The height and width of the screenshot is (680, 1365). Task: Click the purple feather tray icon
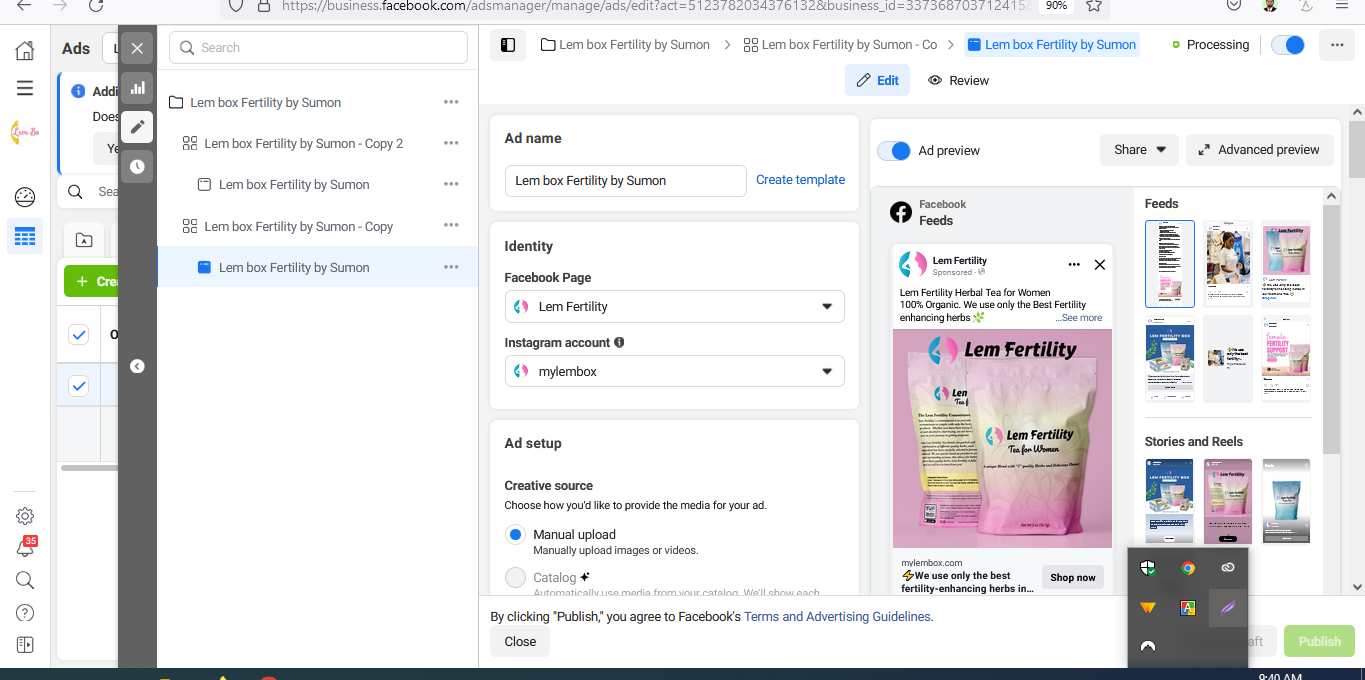coord(1228,608)
